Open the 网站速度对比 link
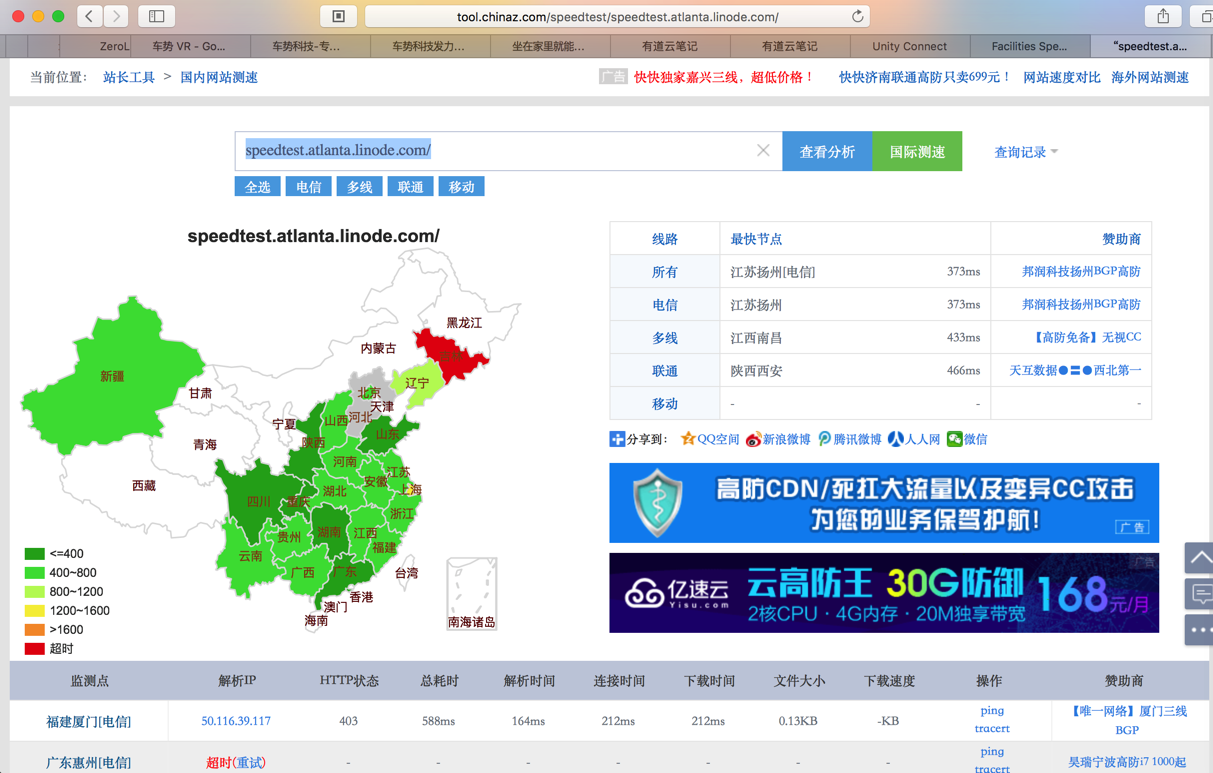Viewport: 1213px width, 773px height. pyautogui.click(x=1062, y=77)
